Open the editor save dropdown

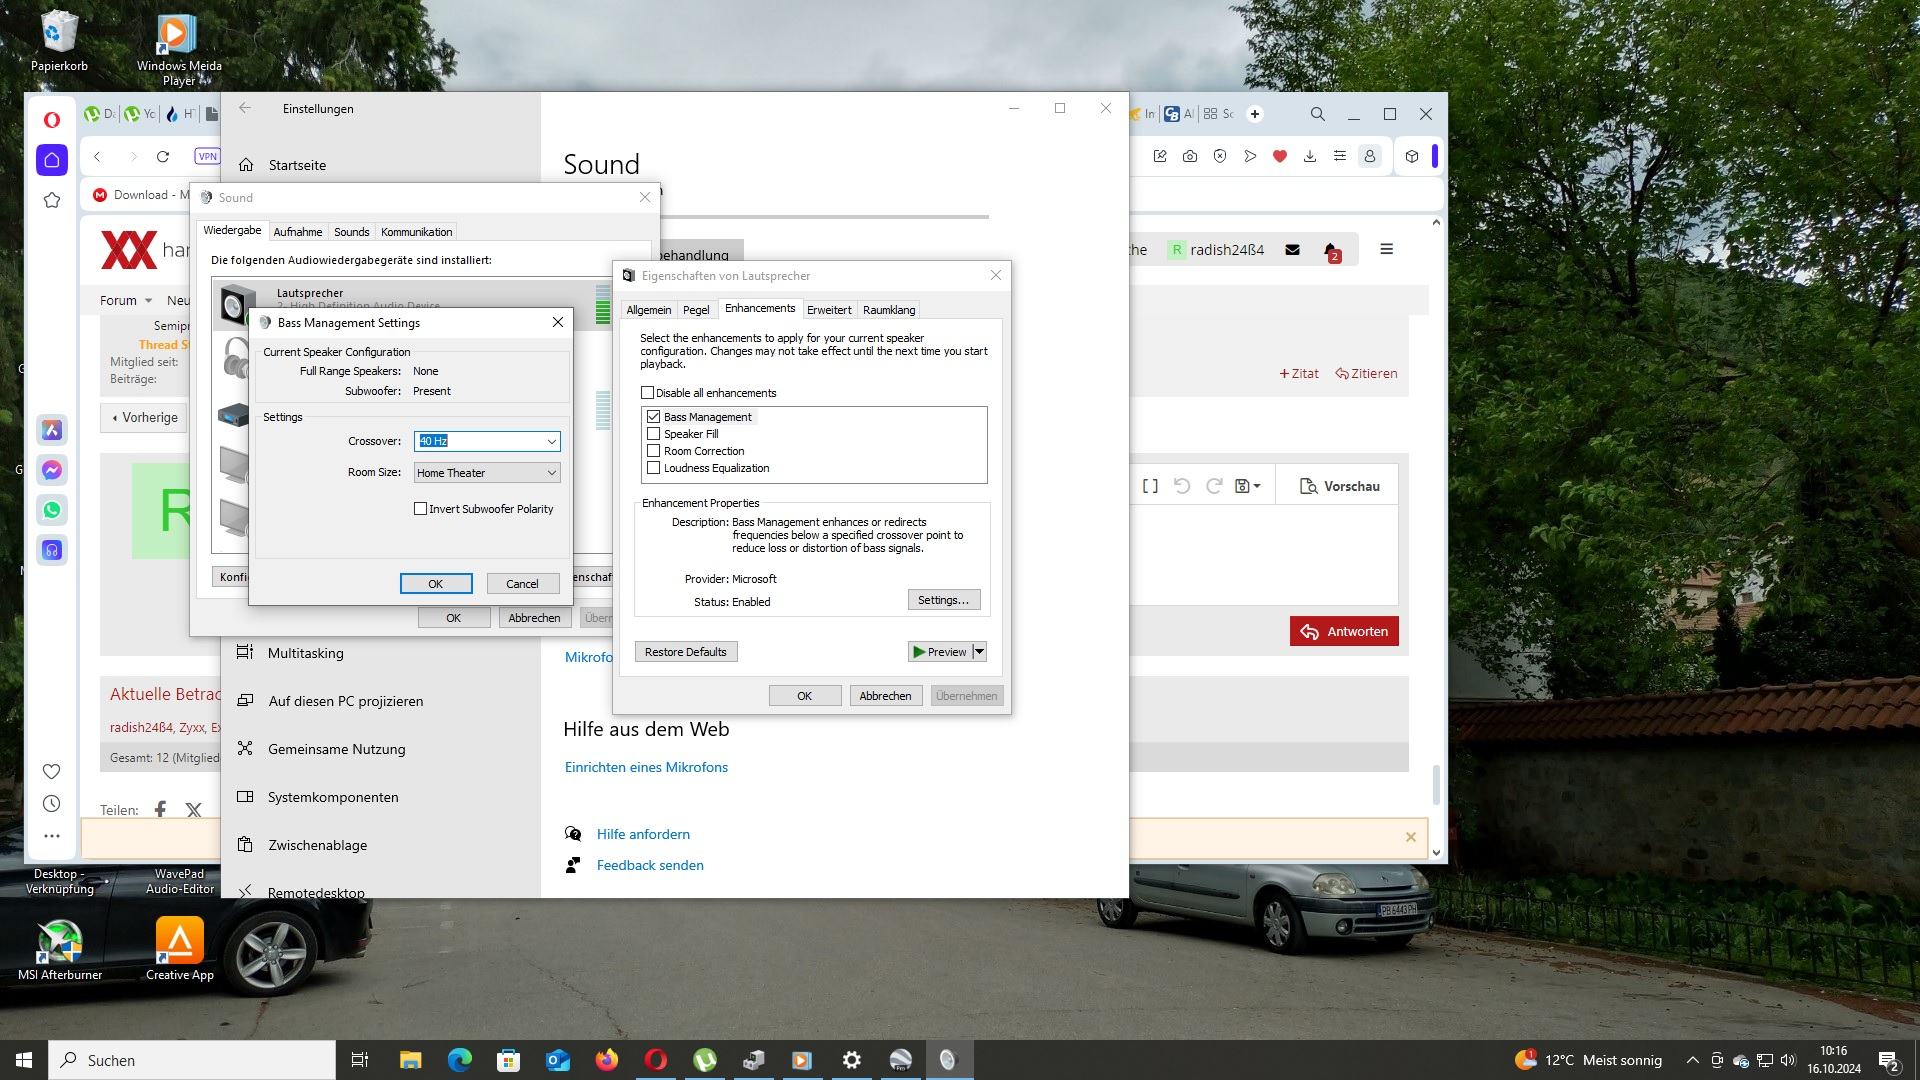click(x=1247, y=486)
